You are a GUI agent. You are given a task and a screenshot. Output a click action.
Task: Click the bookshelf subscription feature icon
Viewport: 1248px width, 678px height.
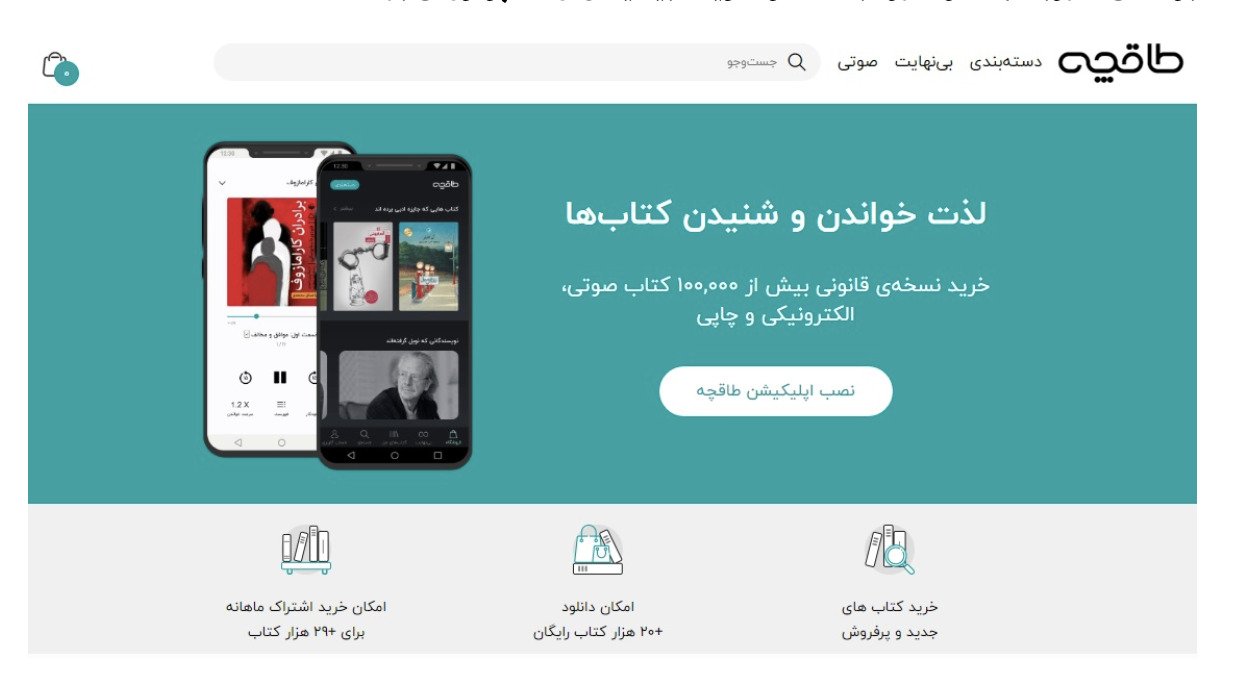pos(305,550)
